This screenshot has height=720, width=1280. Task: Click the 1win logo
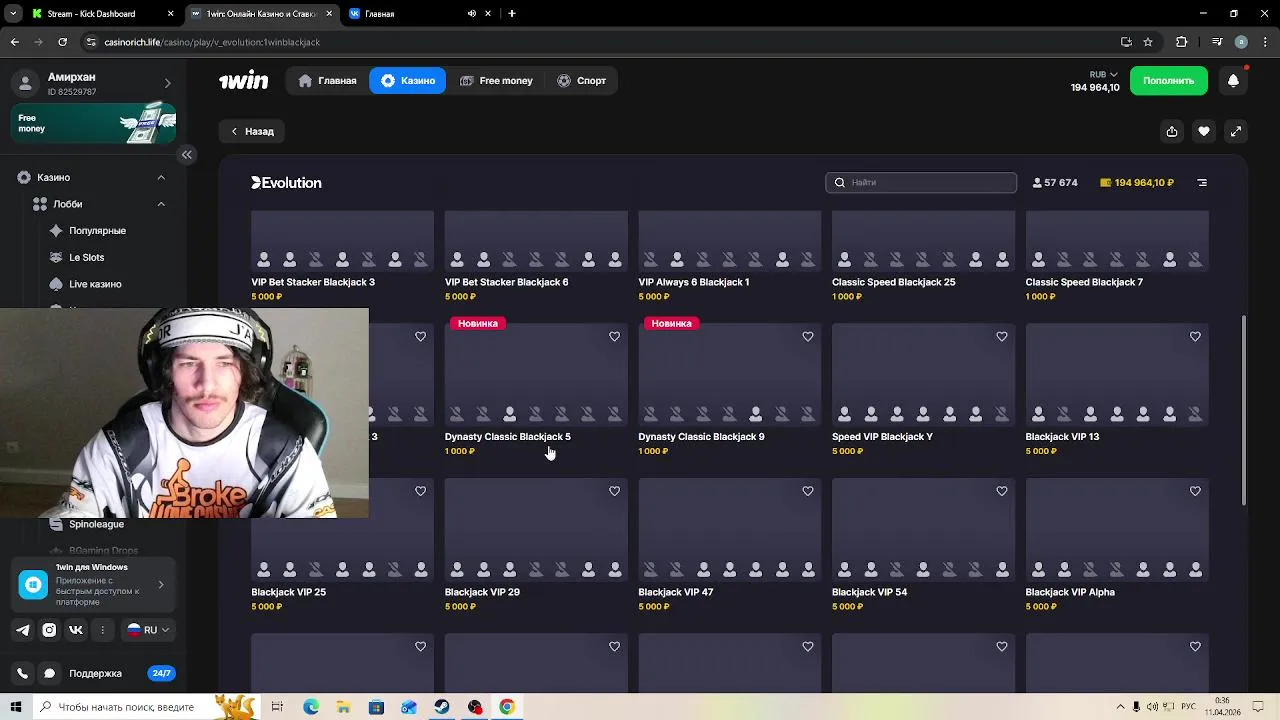(244, 80)
